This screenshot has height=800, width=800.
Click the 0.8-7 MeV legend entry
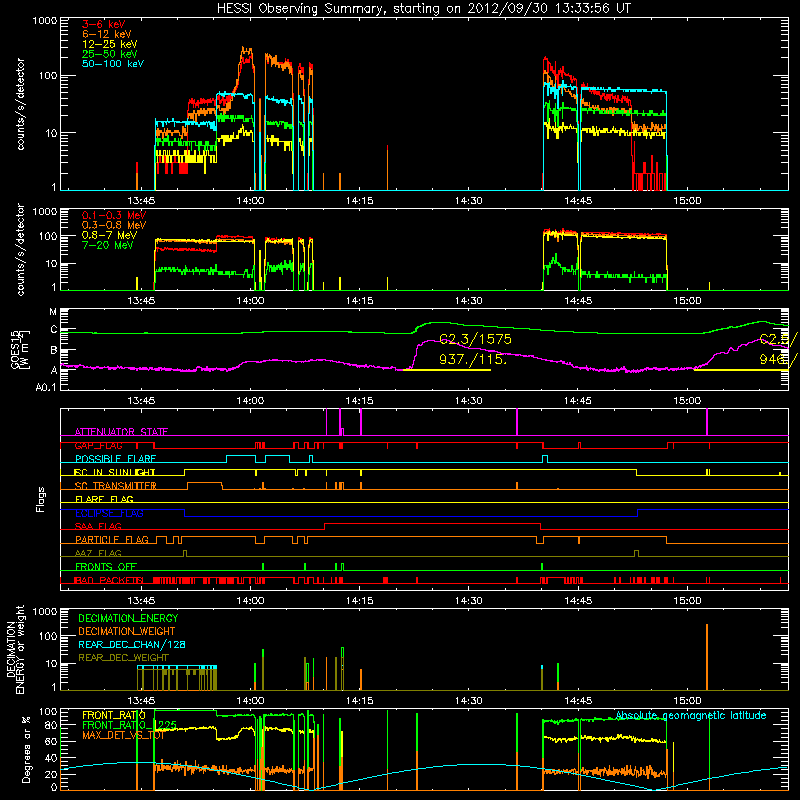pyautogui.click(x=110, y=235)
